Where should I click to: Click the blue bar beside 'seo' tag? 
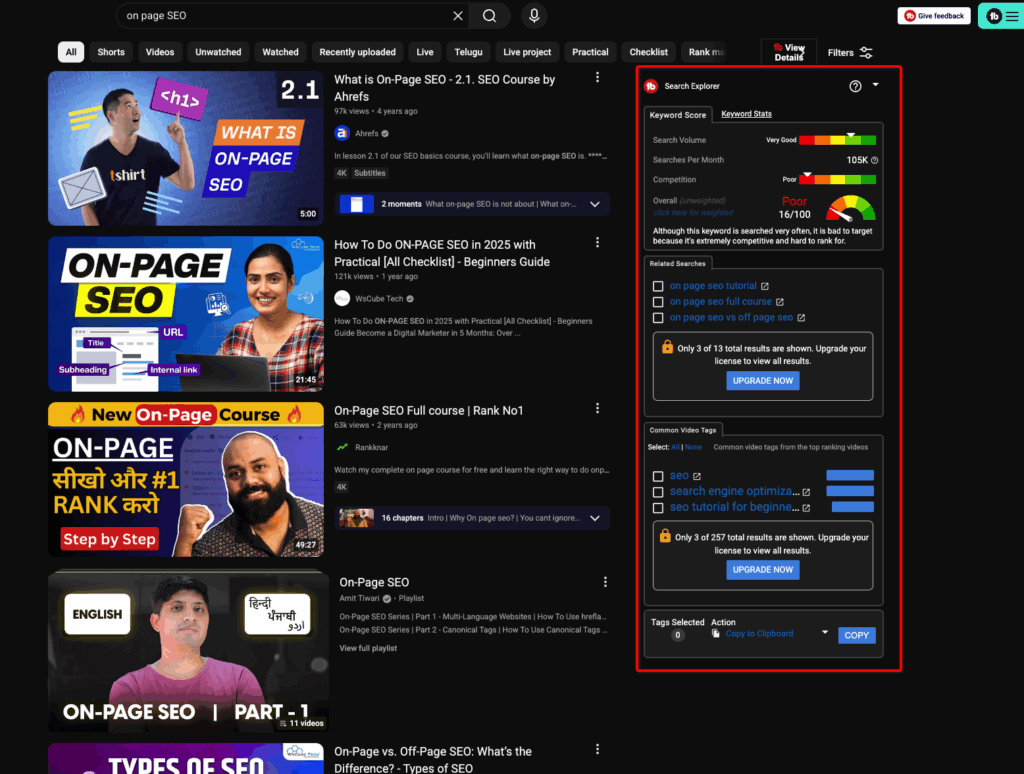click(x=850, y=476)
